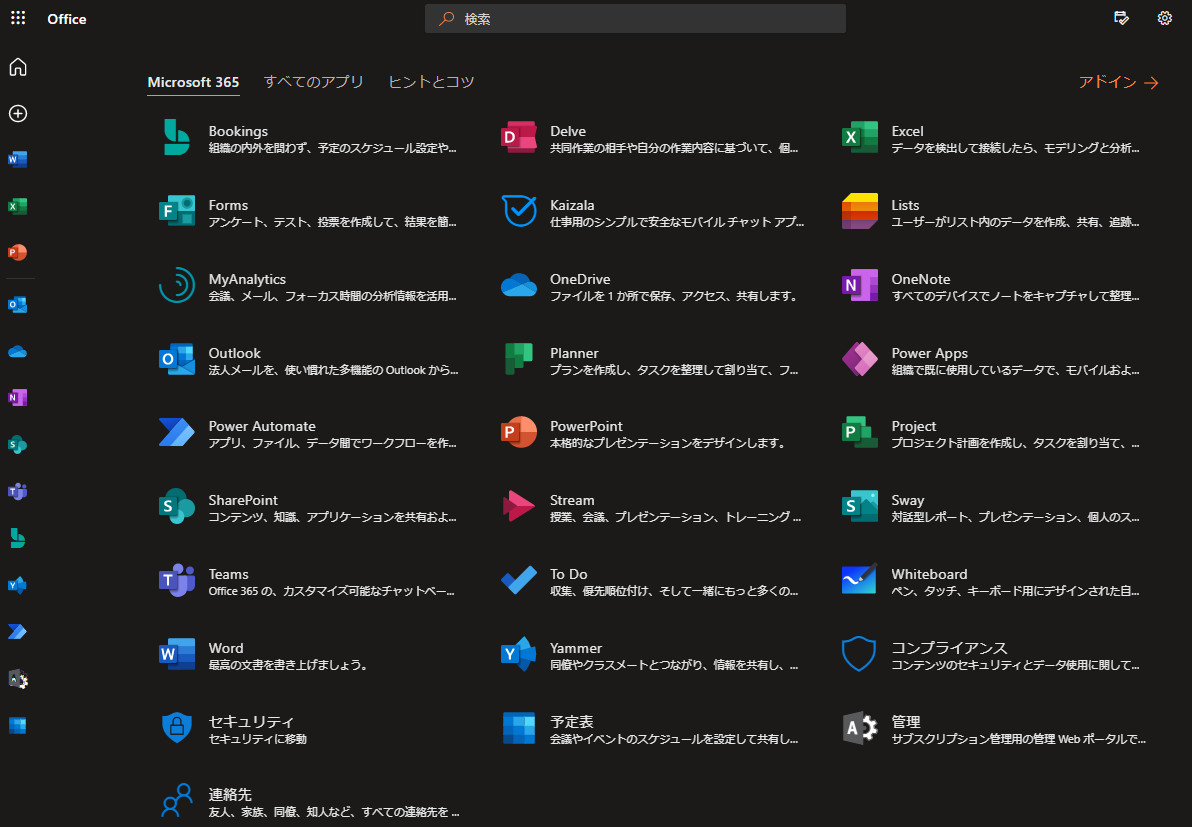Launch Word from the left sidebar
The width and height of the screenshot is (1192, 827).
coord(17,160)
